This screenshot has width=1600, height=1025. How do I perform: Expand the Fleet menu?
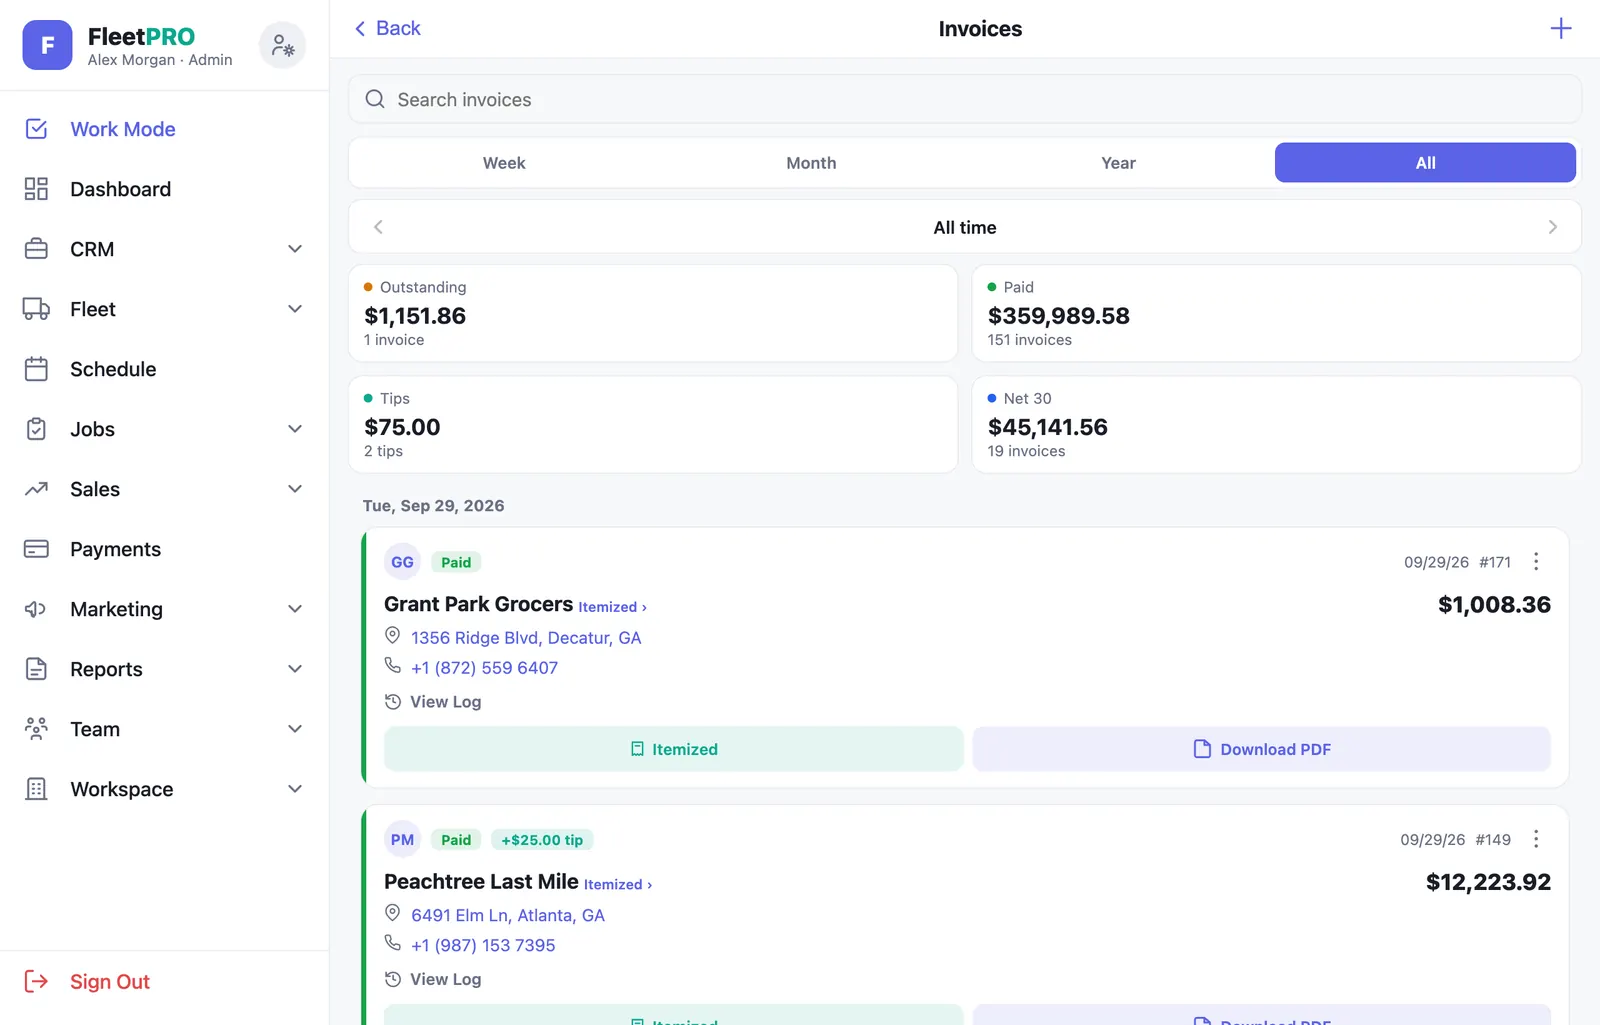tap(295, 309)
